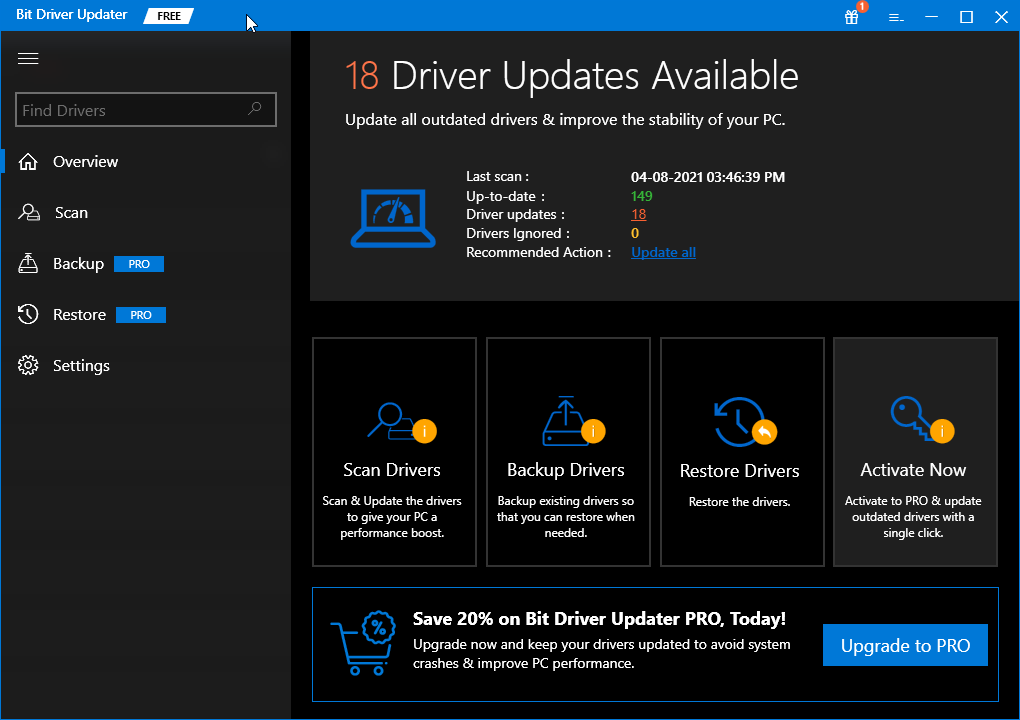Open the Overview section in sidebar
The width and height of the screenshot is (1020, 720).
(x=85, y=162)
